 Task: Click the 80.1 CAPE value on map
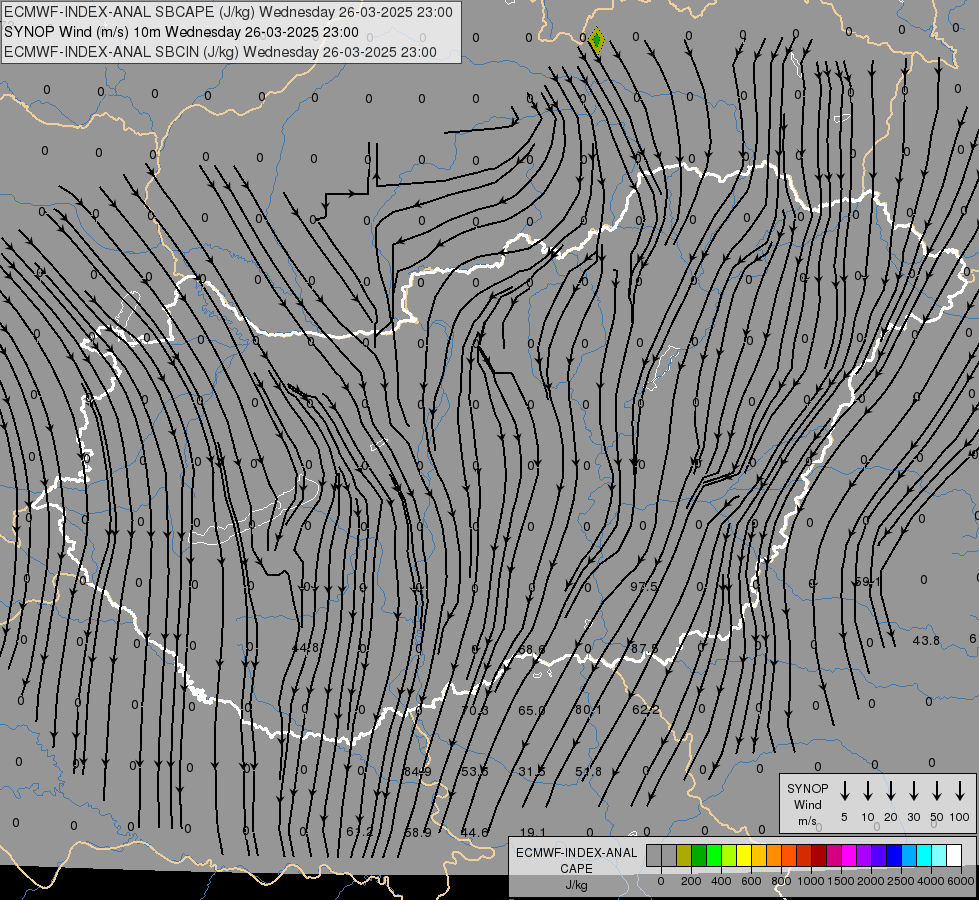[x=588, y=710]
